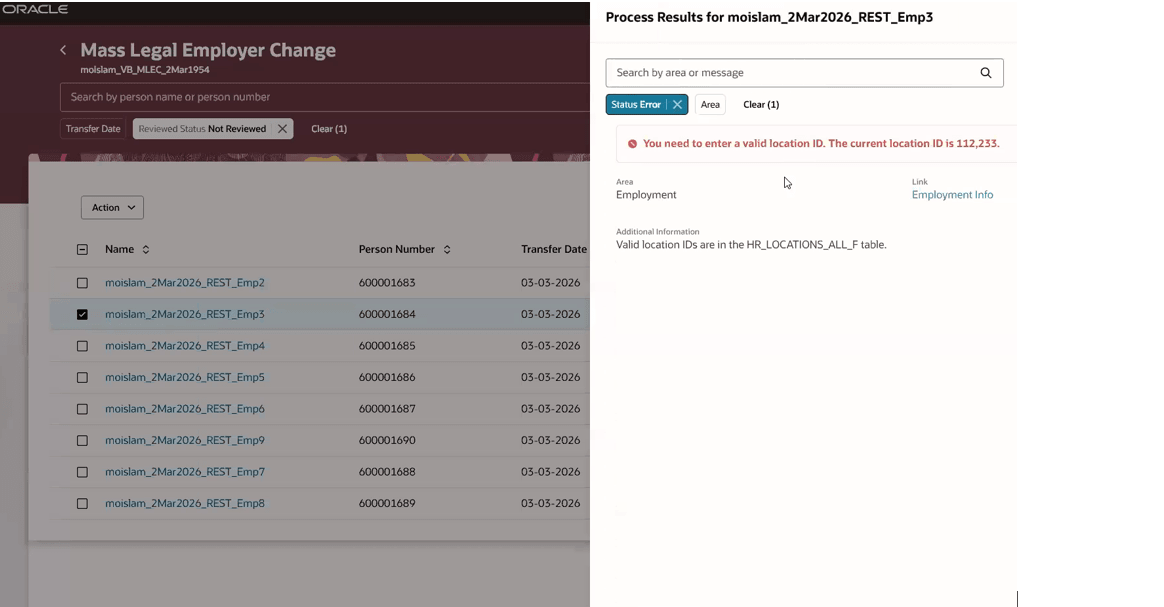Select person number 600001683
The image size is (1164, 607).
coord(387,283)
